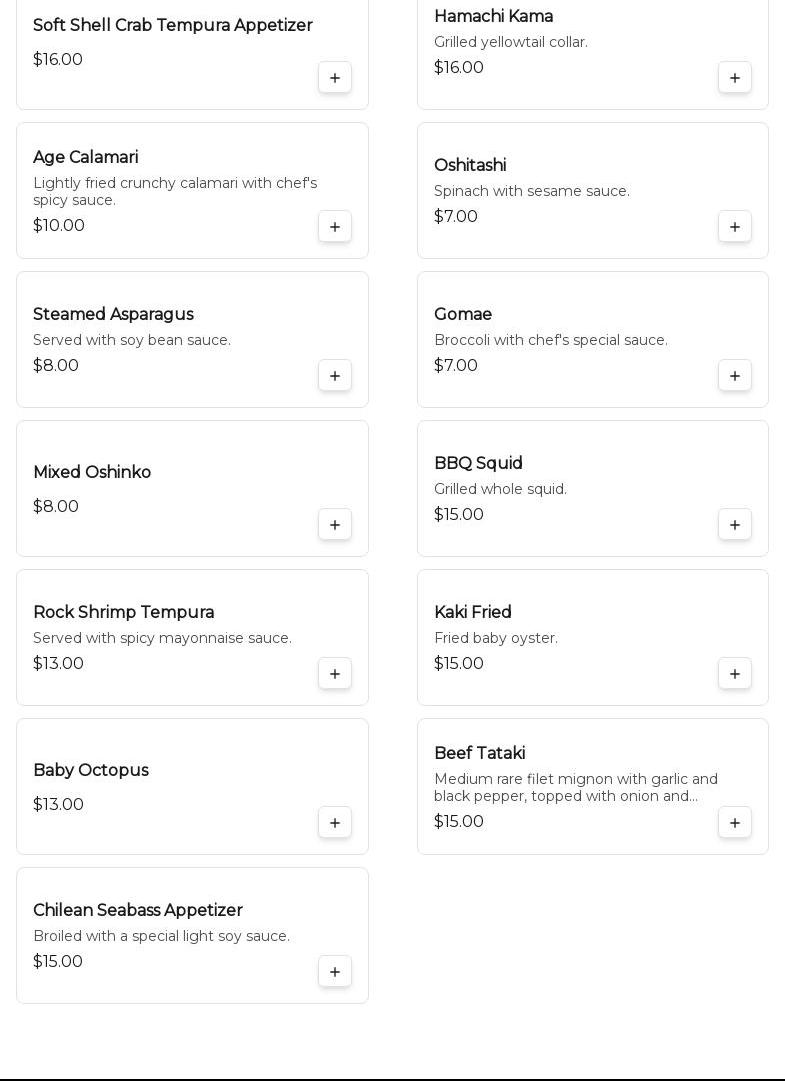
Task: Open Beef Tataki item title
Action: tap(479, 753)
